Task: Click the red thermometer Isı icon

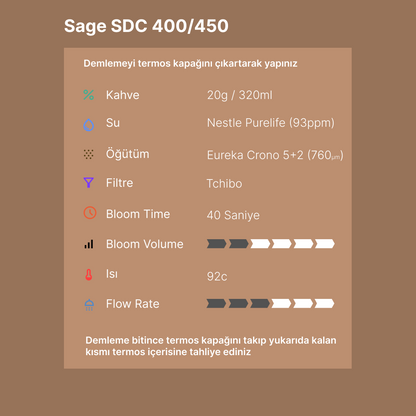Action: pyautogui.click(x=89, y=274)
